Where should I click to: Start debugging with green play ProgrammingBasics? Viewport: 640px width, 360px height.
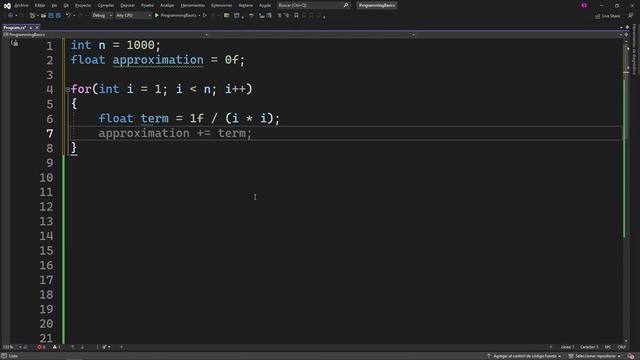point(176,16)
